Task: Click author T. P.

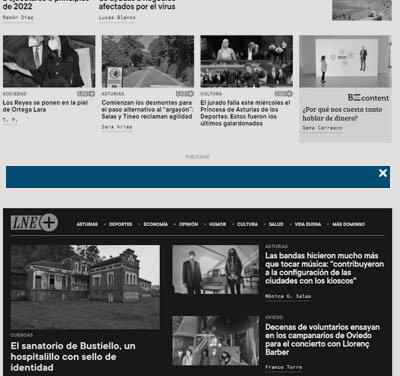Action: point(10,120)
